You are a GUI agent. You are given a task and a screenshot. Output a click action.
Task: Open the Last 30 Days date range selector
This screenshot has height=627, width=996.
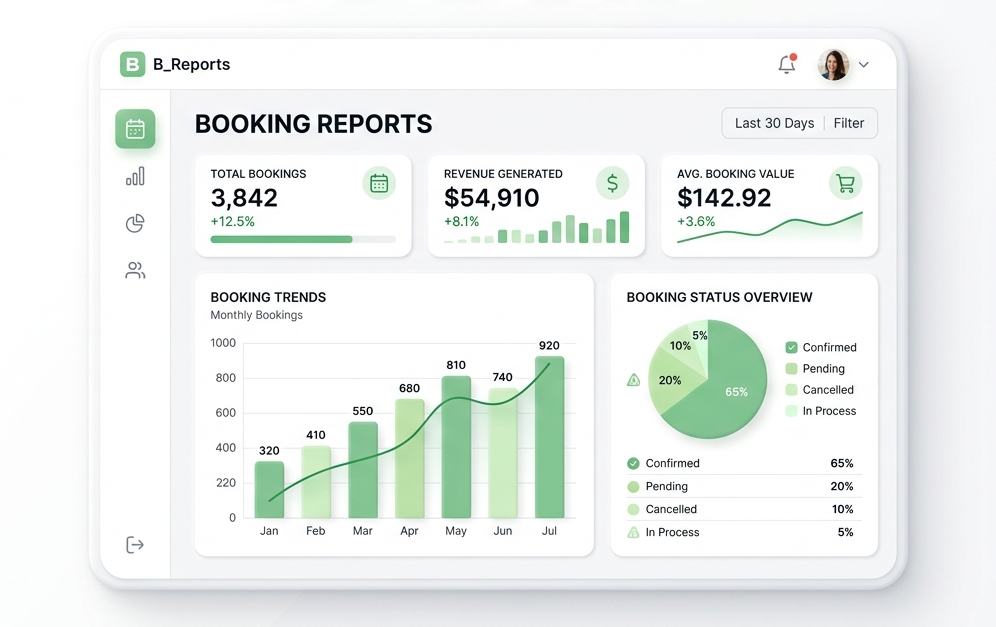click(773, 123)
